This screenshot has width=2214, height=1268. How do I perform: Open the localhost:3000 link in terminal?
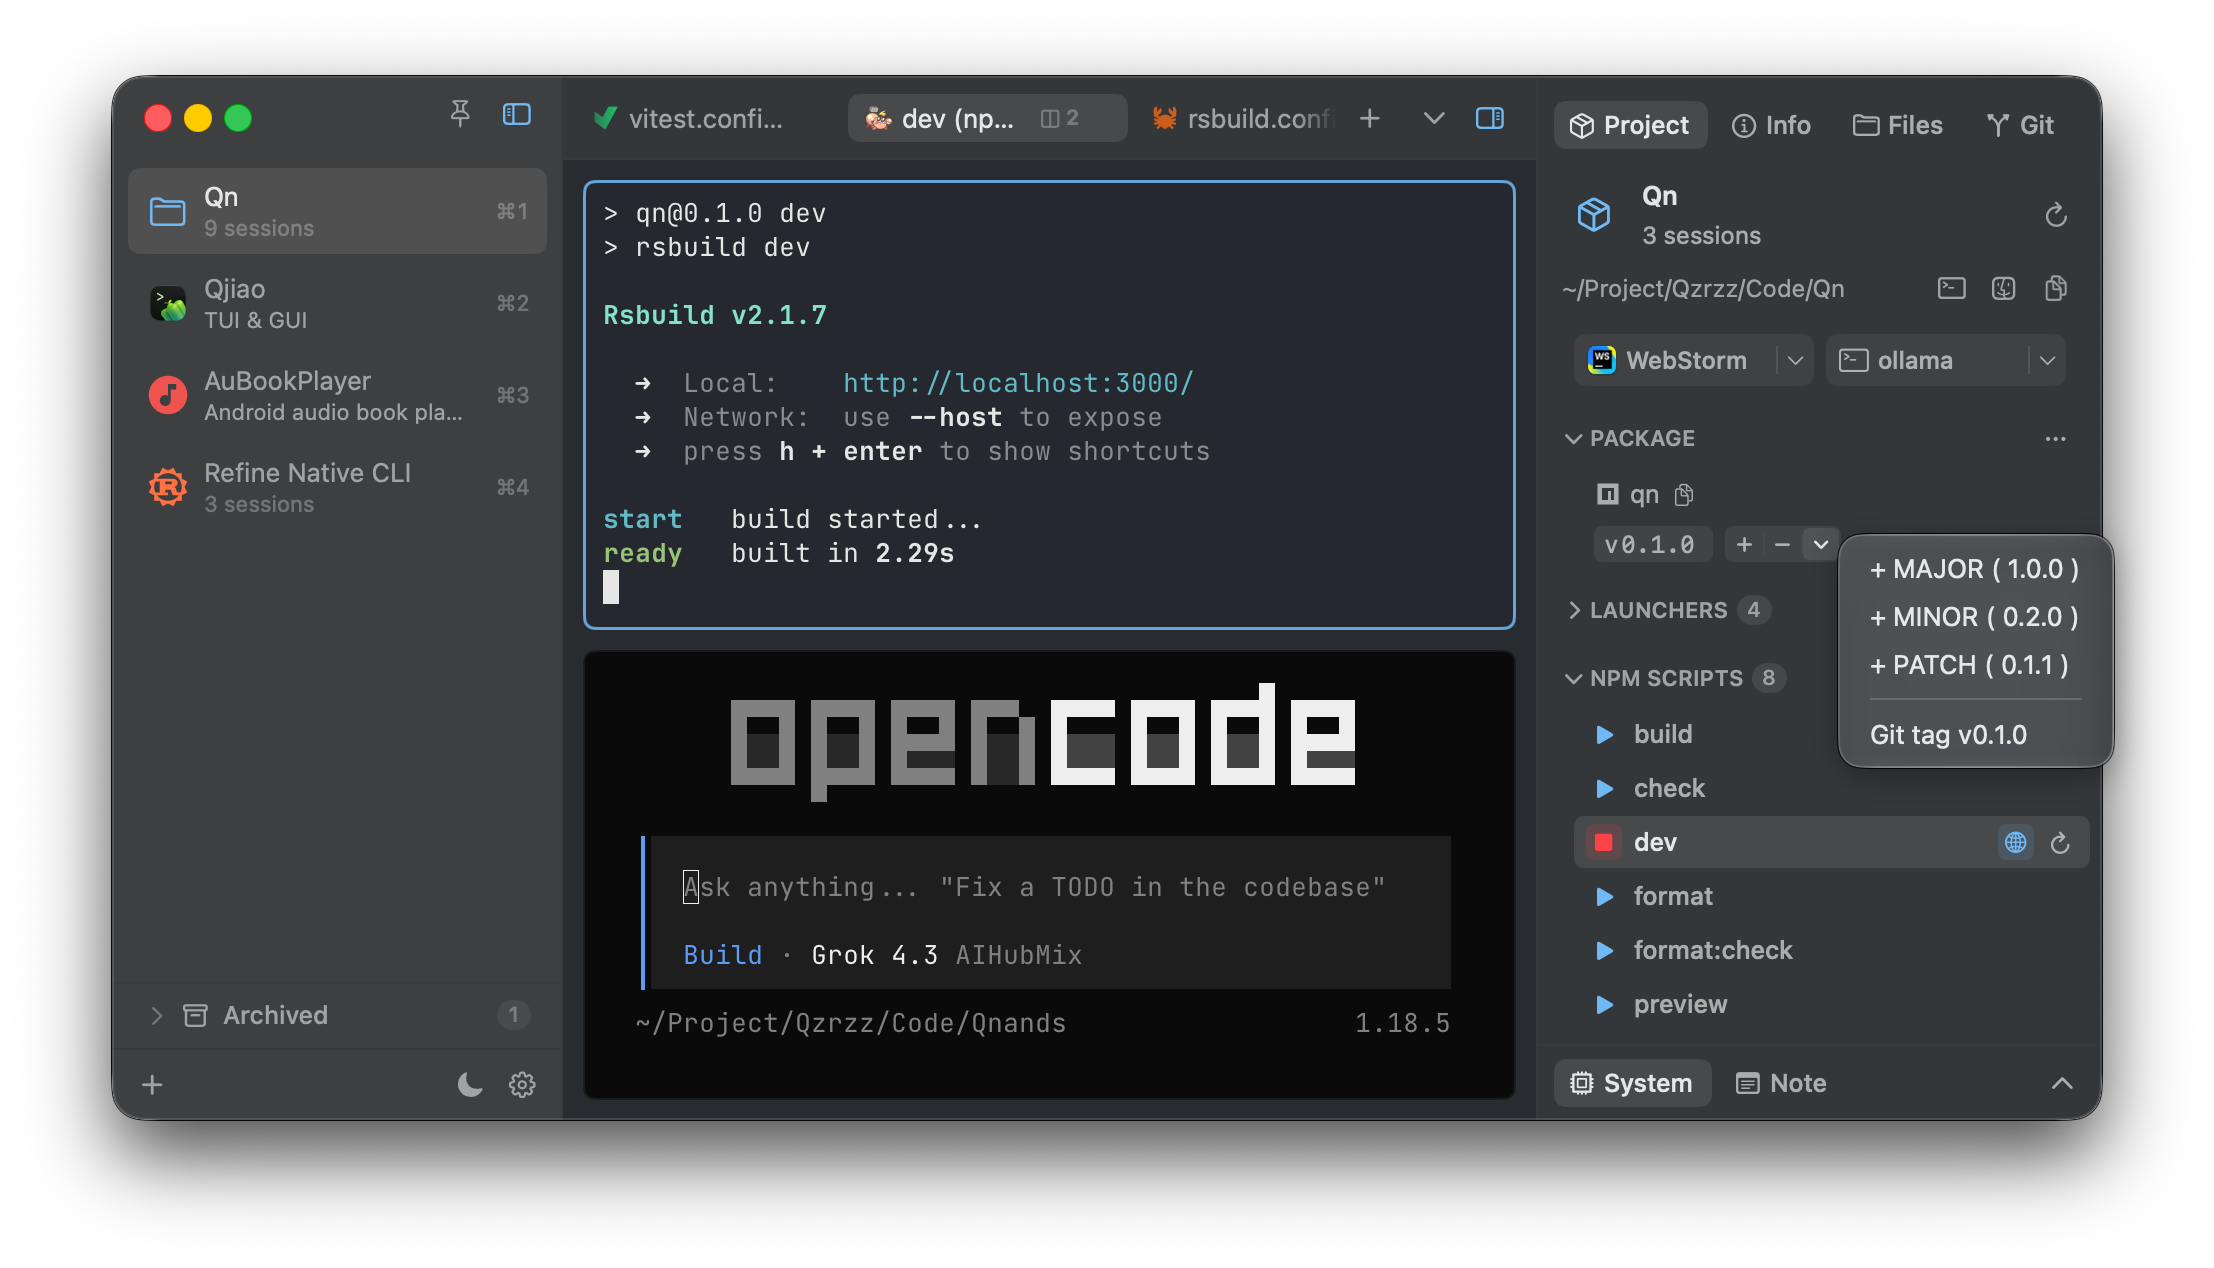(x=1018, y=383)
